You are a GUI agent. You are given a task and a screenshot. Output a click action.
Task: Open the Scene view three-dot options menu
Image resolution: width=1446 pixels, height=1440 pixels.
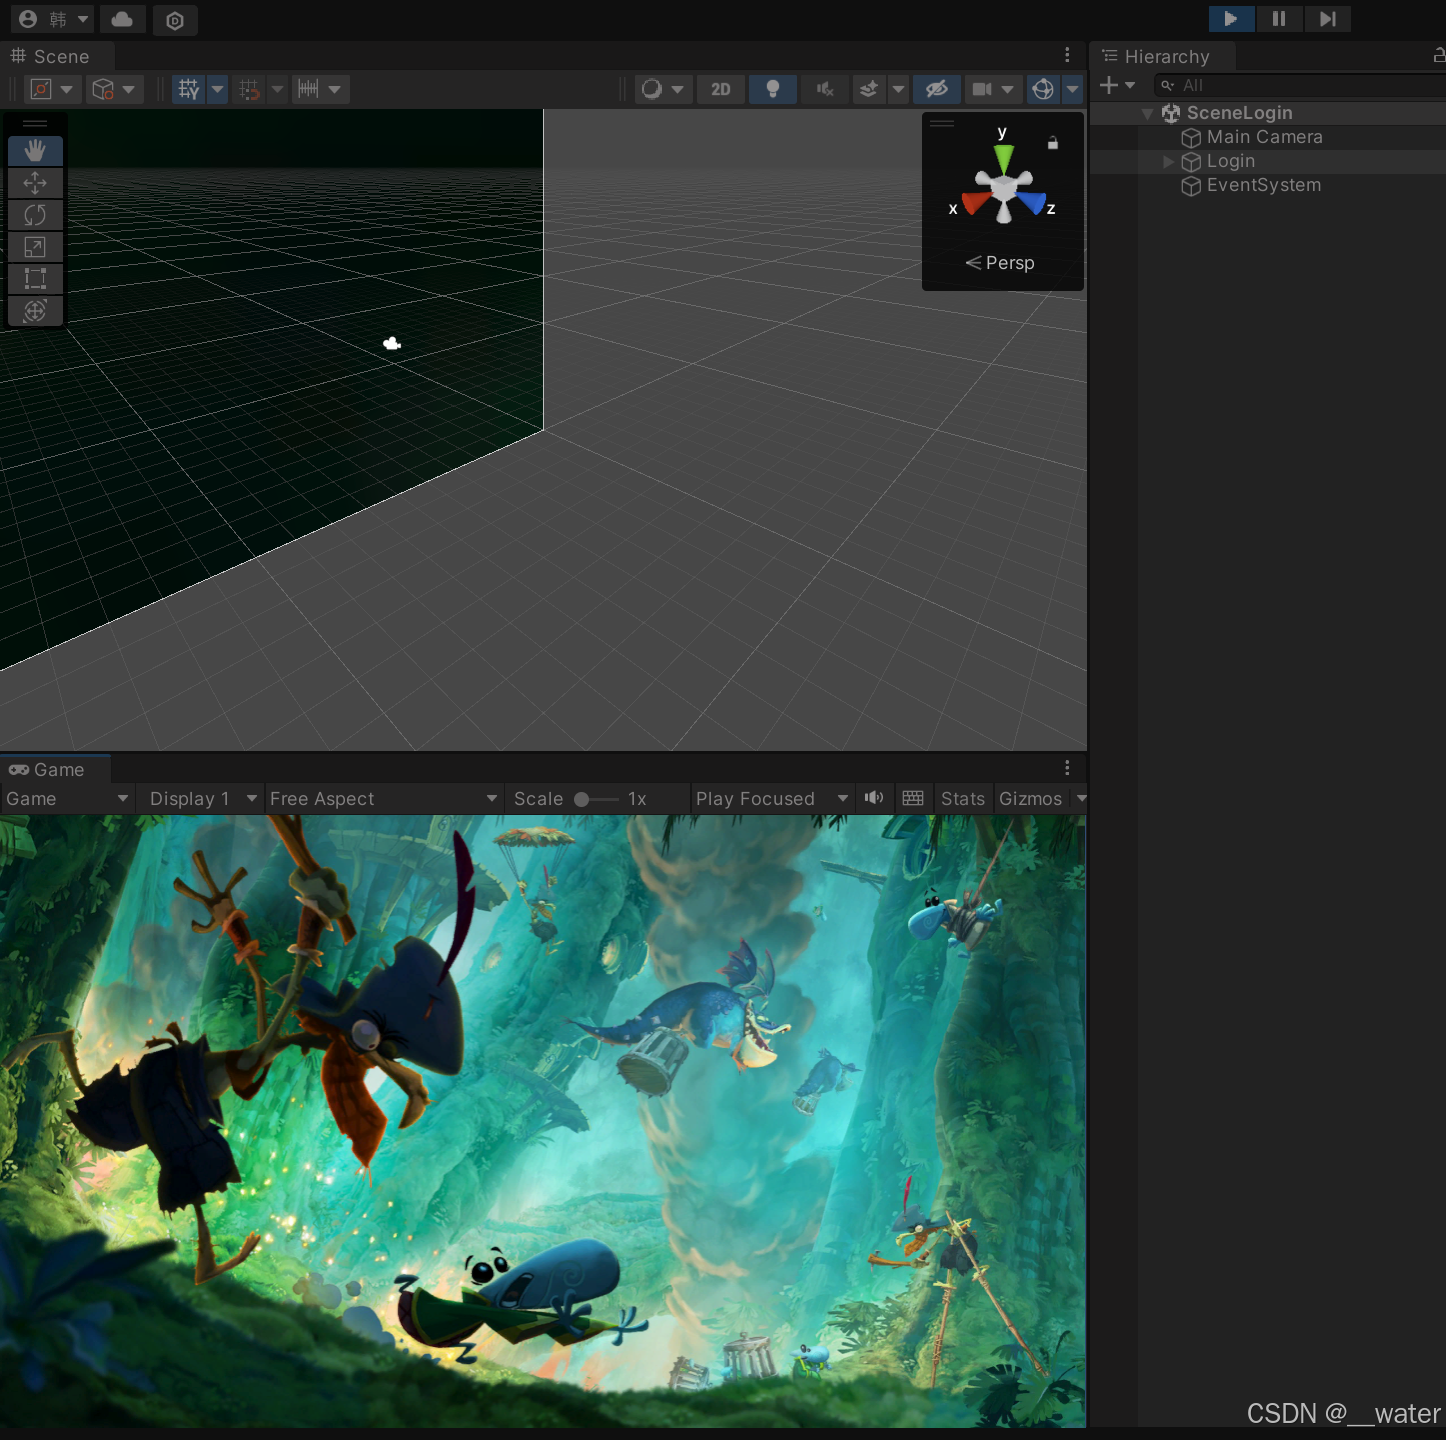click(x=1067, y=55)
